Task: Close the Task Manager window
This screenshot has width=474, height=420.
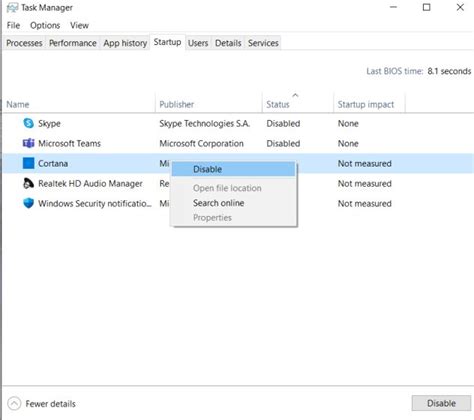Action: click(x=460, y=7)
